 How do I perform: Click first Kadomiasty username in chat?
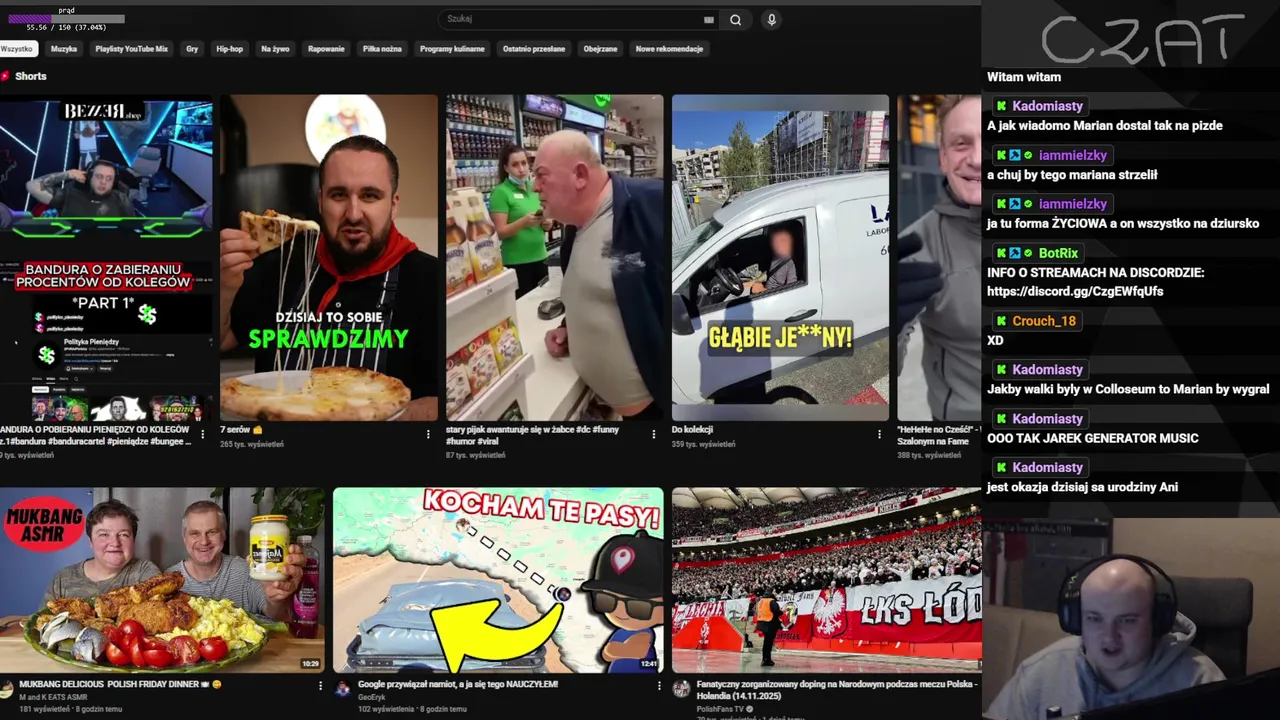tap(1047, 106)
